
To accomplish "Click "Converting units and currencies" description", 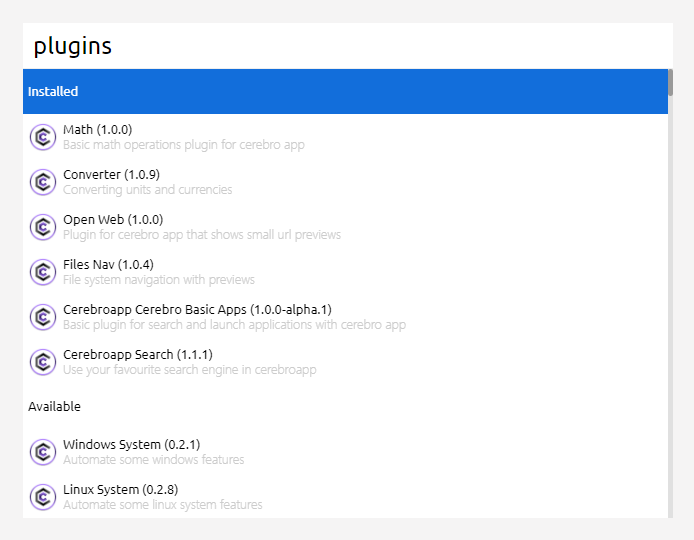I will [147, 190].
